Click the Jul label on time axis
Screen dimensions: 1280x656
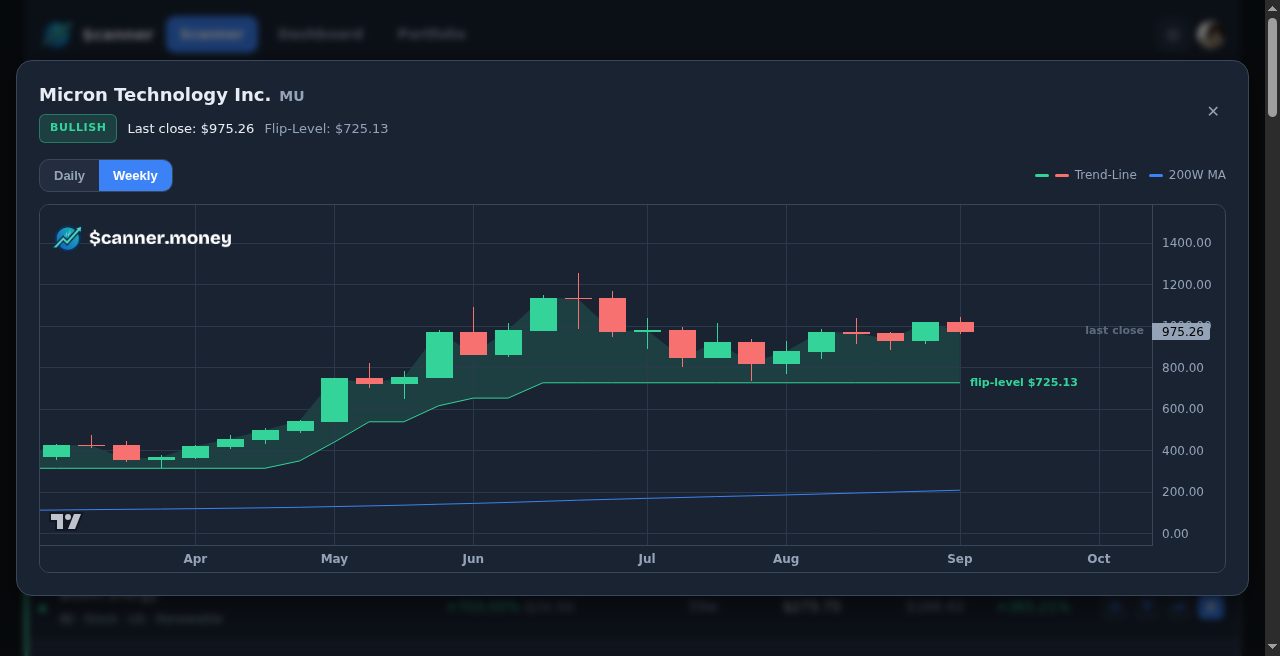pos(647,559)
